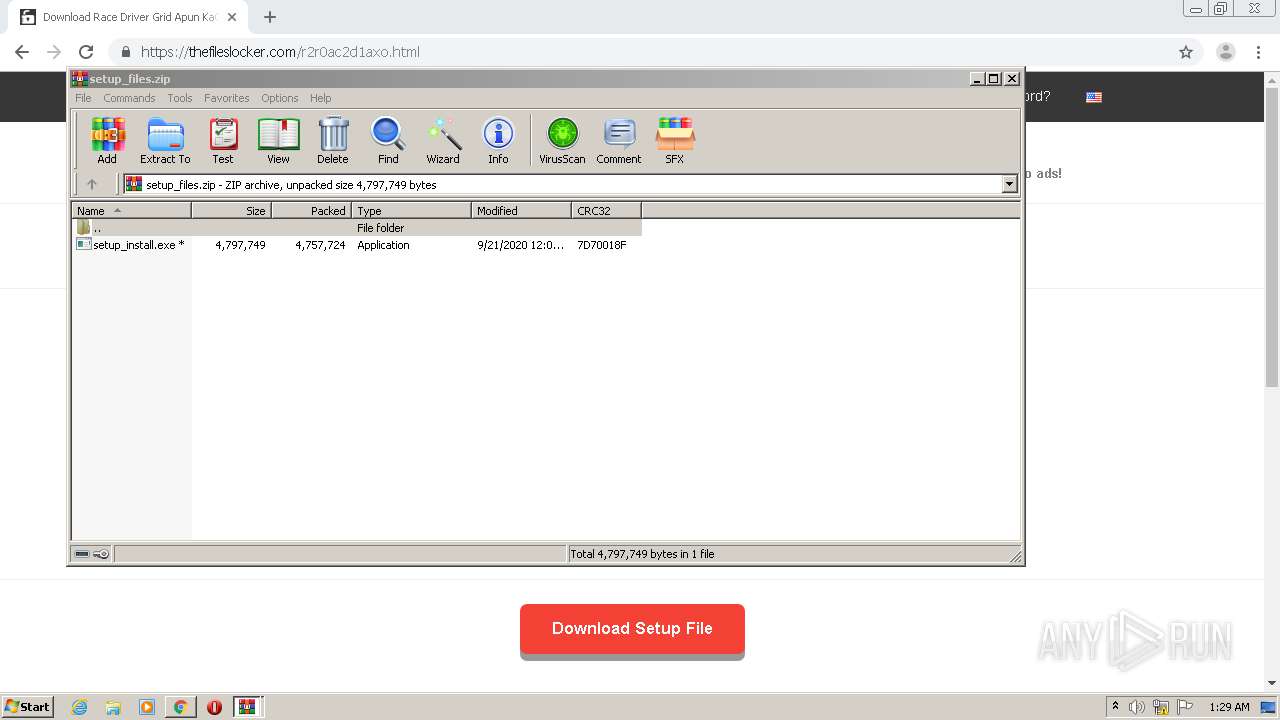The width and height of the screenshot is (1280, 720).
Task: Select setup_install.exe file row
Action: tap(356, 245)
